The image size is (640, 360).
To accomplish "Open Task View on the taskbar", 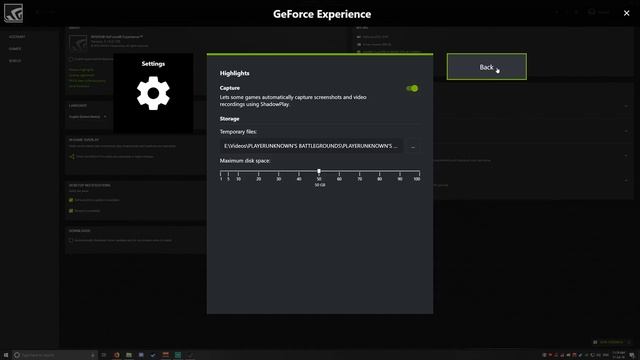I will pos(104,355).
